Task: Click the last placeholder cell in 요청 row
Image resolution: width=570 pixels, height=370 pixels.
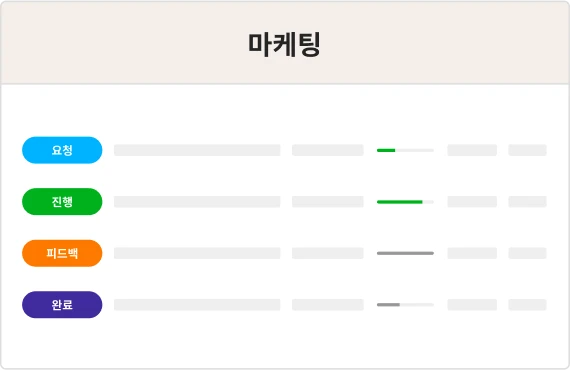Action: tap(527, 150)
